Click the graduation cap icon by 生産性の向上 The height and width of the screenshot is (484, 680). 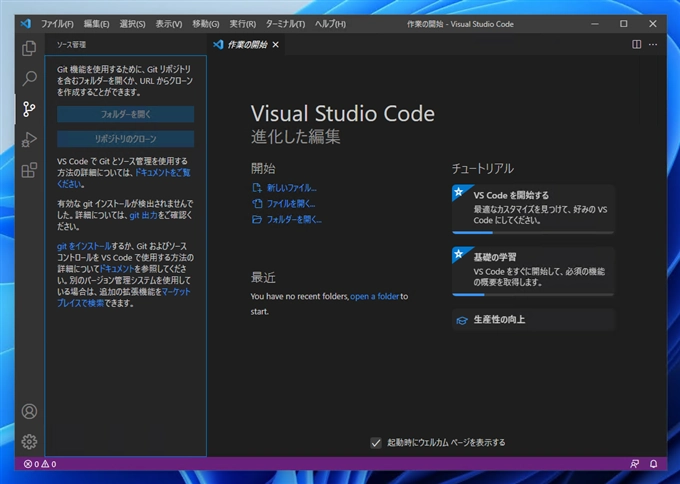pyautogui.click(x=462, y=320)
